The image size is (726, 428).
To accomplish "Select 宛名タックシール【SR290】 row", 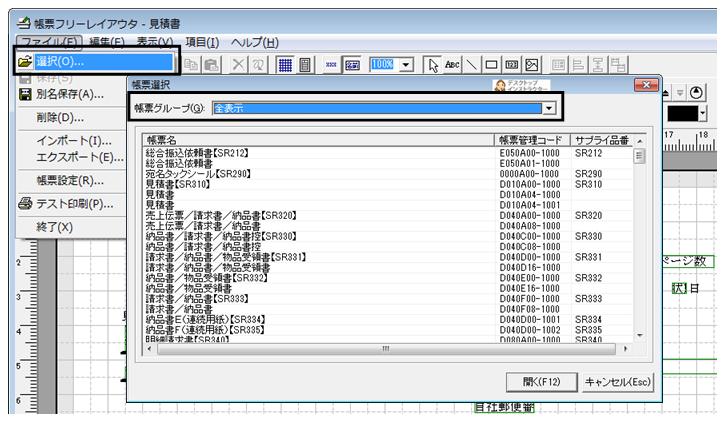I will 388,174.
